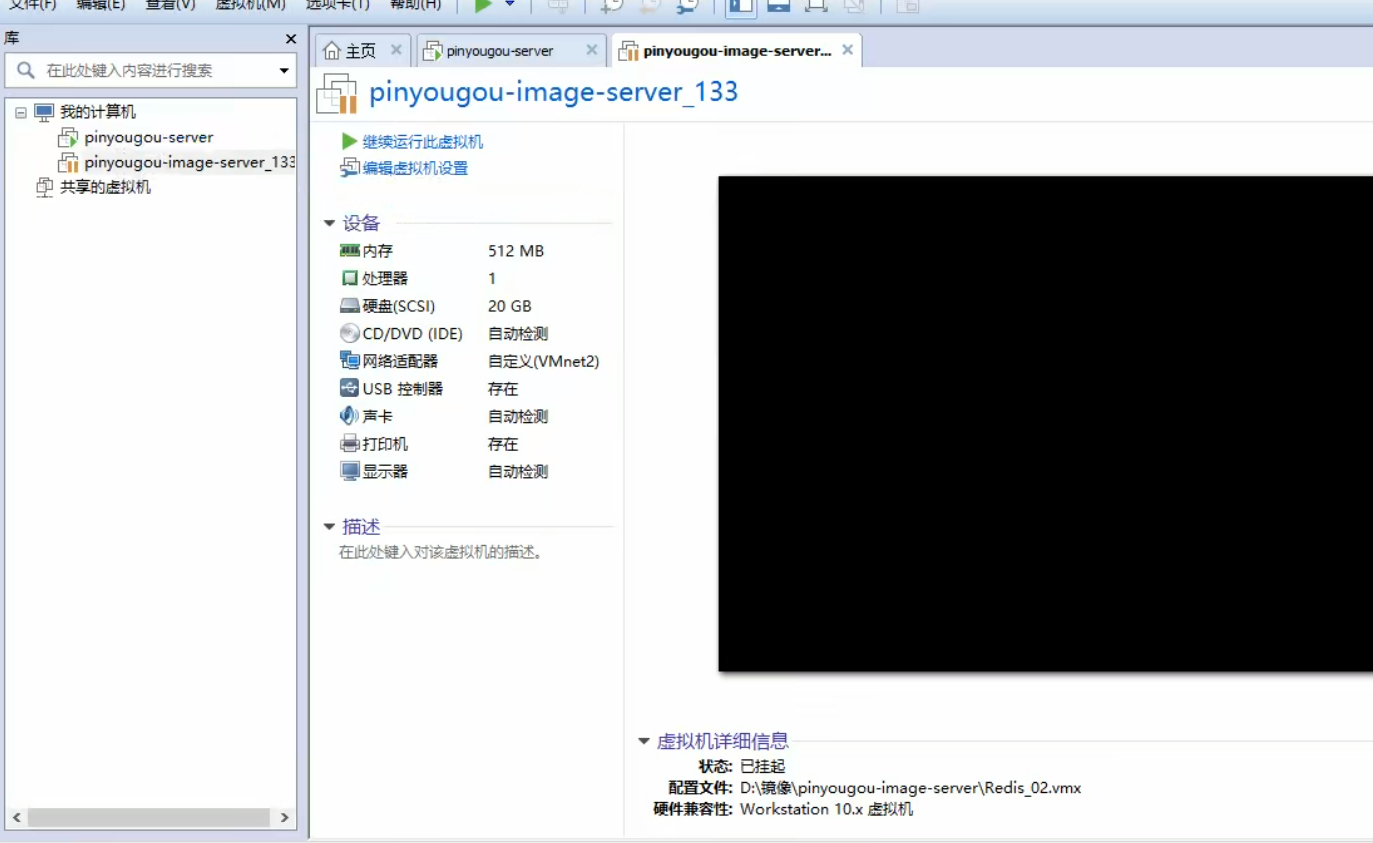Click the green power-on play button in toolbar
The width and height of the screenshot is (1373, 843).
483,5
